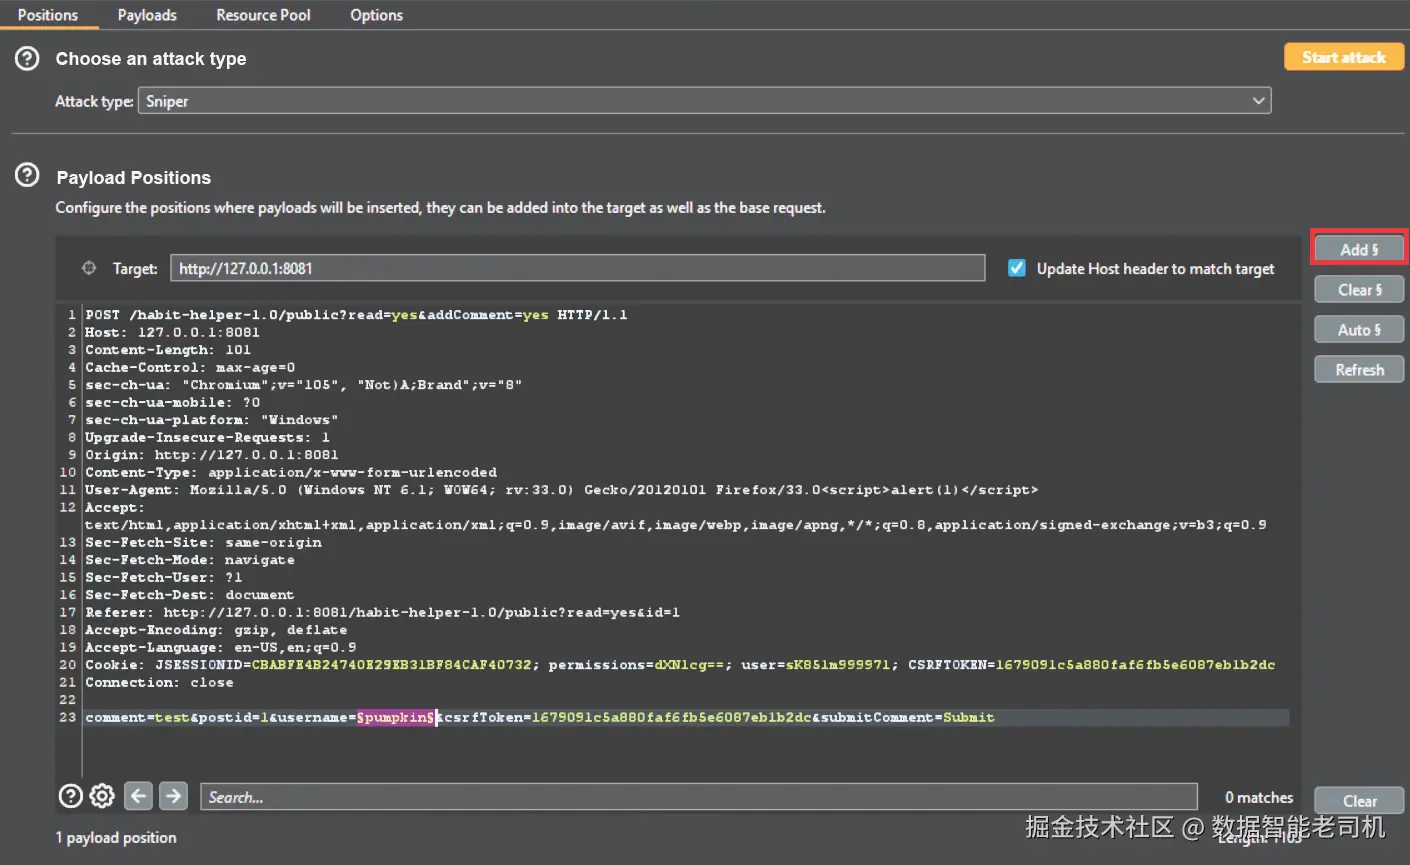Click the Refresh button

[x=1359, y=369]
